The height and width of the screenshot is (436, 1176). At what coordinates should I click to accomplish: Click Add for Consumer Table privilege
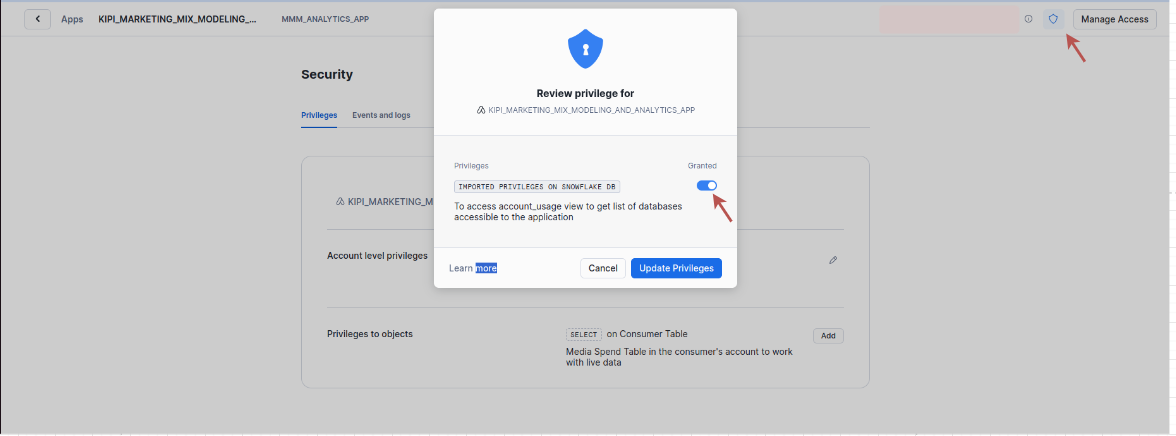point(828,336)
